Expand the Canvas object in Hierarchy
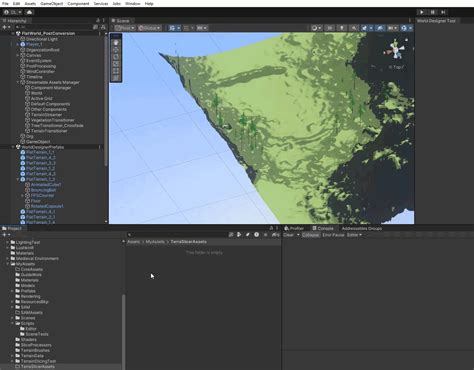 coord(18,55)
